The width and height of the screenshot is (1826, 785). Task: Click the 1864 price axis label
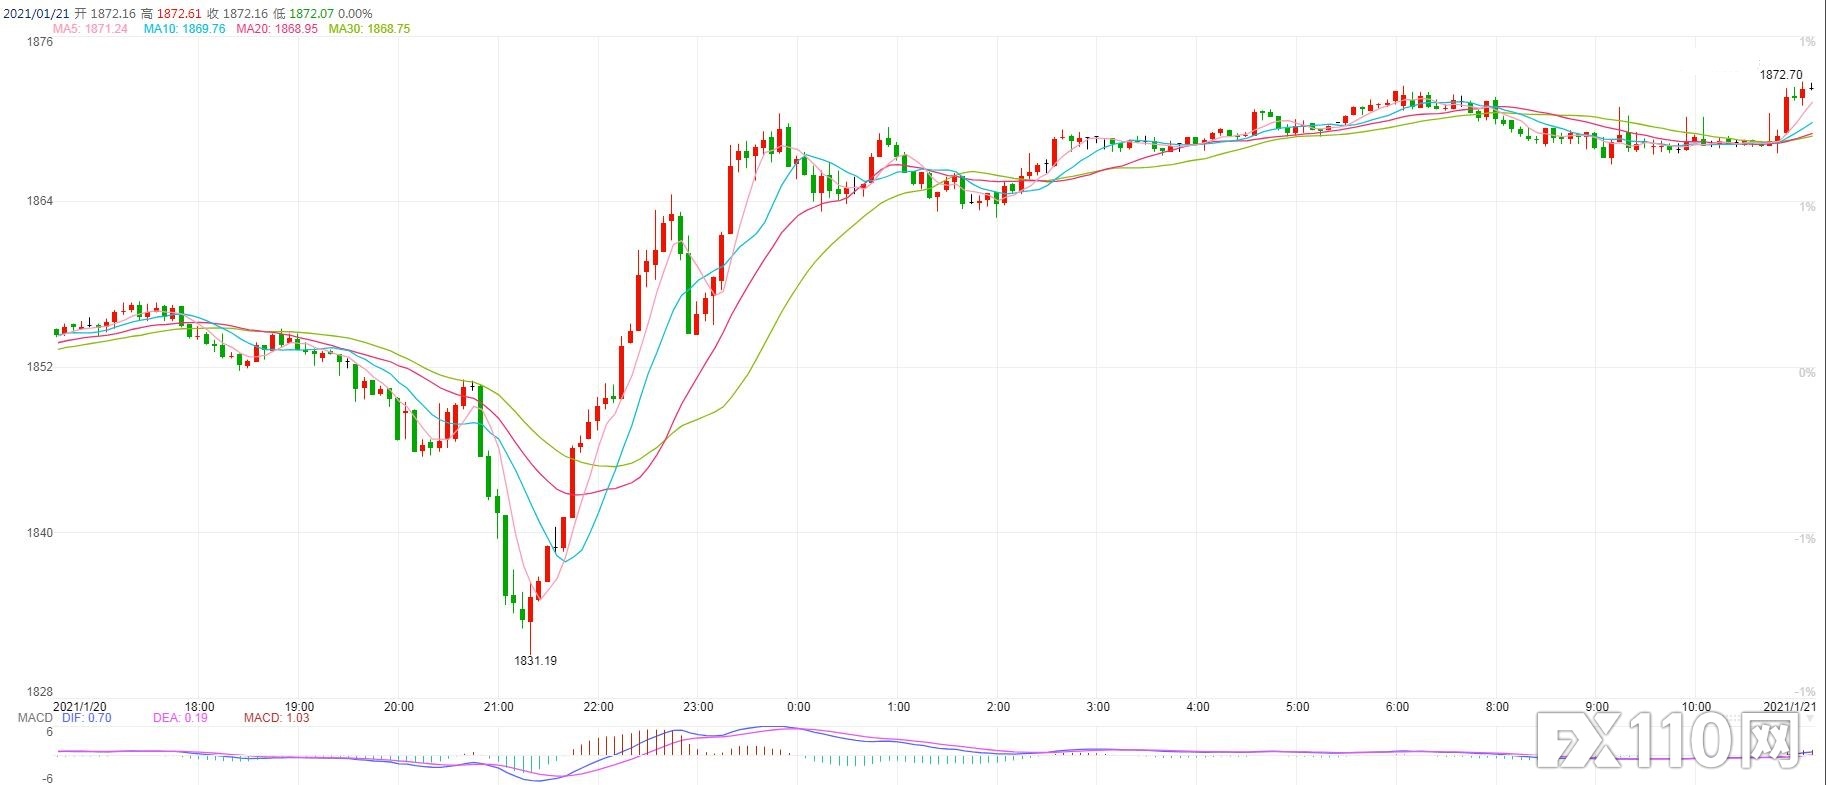[41, 201]
